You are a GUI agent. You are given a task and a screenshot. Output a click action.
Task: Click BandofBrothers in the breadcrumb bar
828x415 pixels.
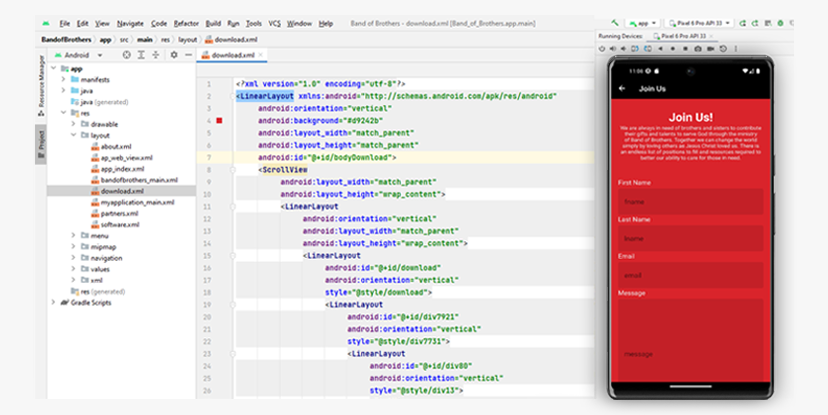pyautogui.click(x=66, y=40)
